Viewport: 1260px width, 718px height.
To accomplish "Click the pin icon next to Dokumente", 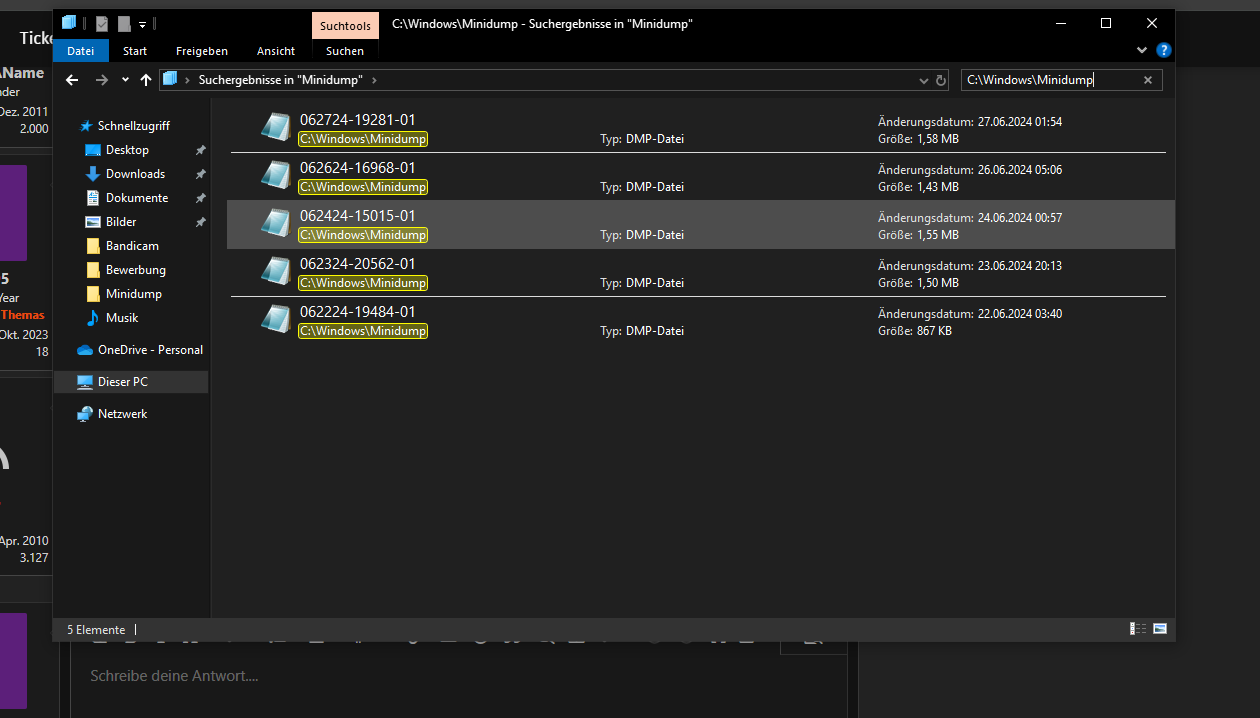I will pyautogui.click(x=200, y=198).
